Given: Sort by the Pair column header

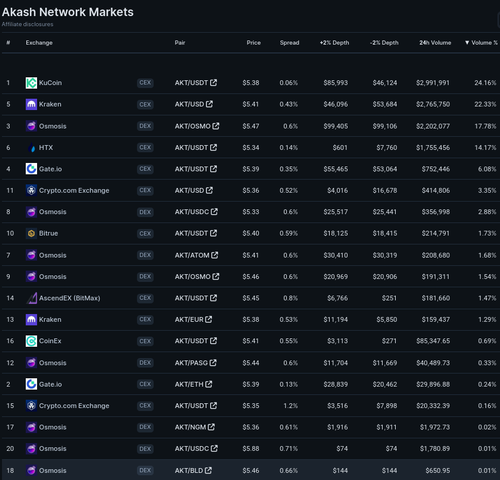Looking at the screenshot, I should (x=180, y=43).
